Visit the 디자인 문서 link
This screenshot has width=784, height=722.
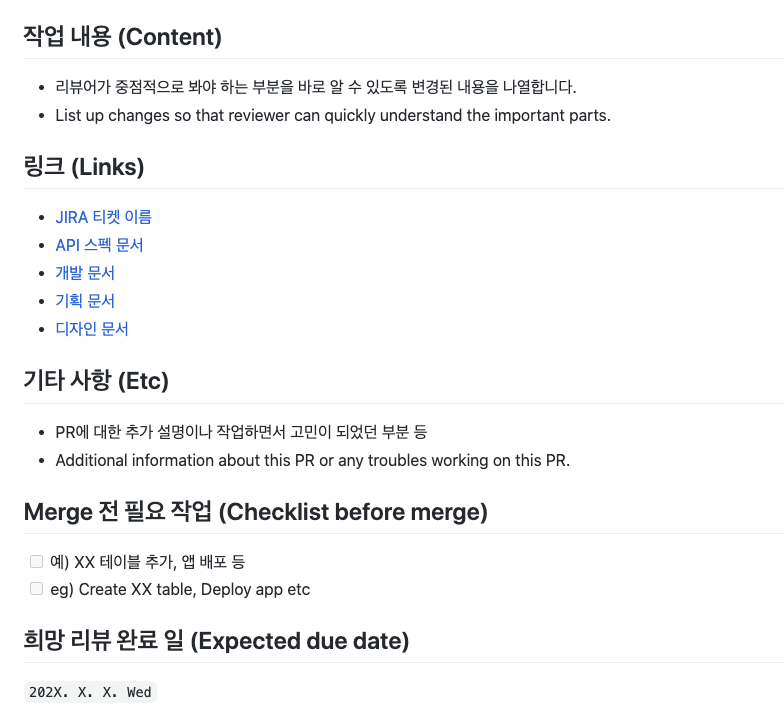[x=92, y=329]
